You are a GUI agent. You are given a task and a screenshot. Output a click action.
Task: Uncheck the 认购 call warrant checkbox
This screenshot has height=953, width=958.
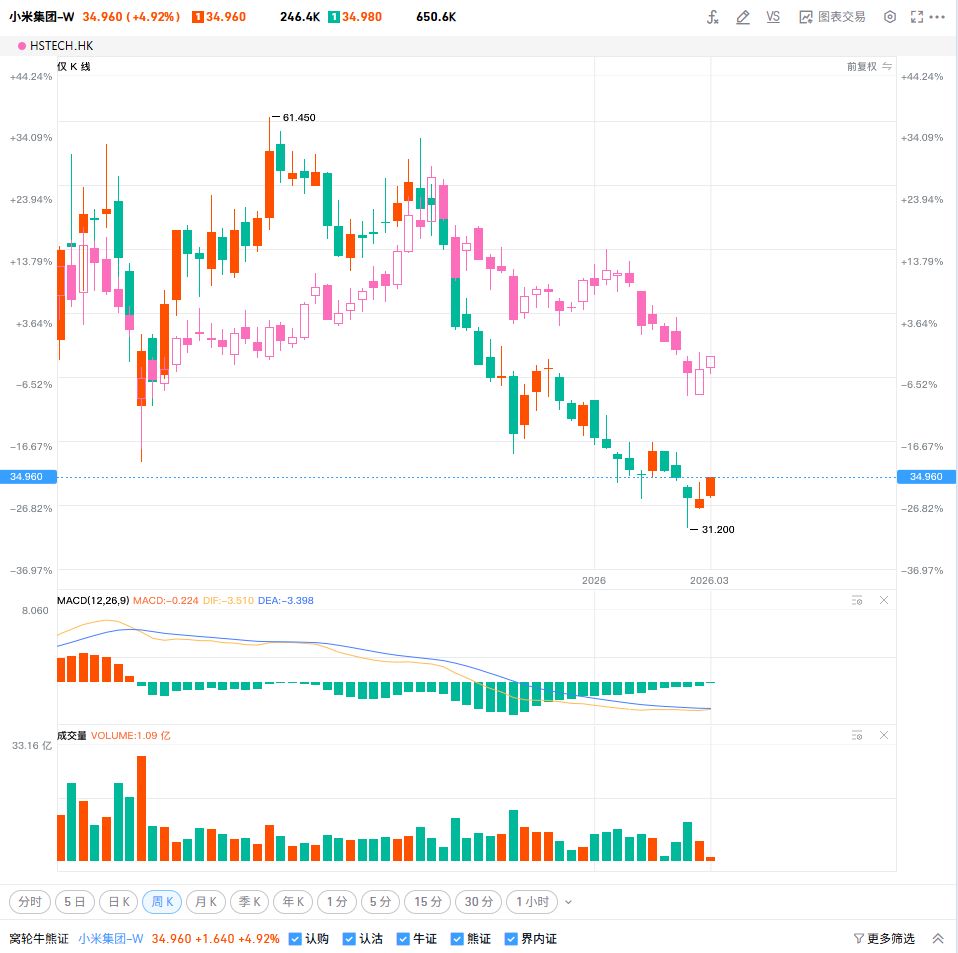coord(295,938)
